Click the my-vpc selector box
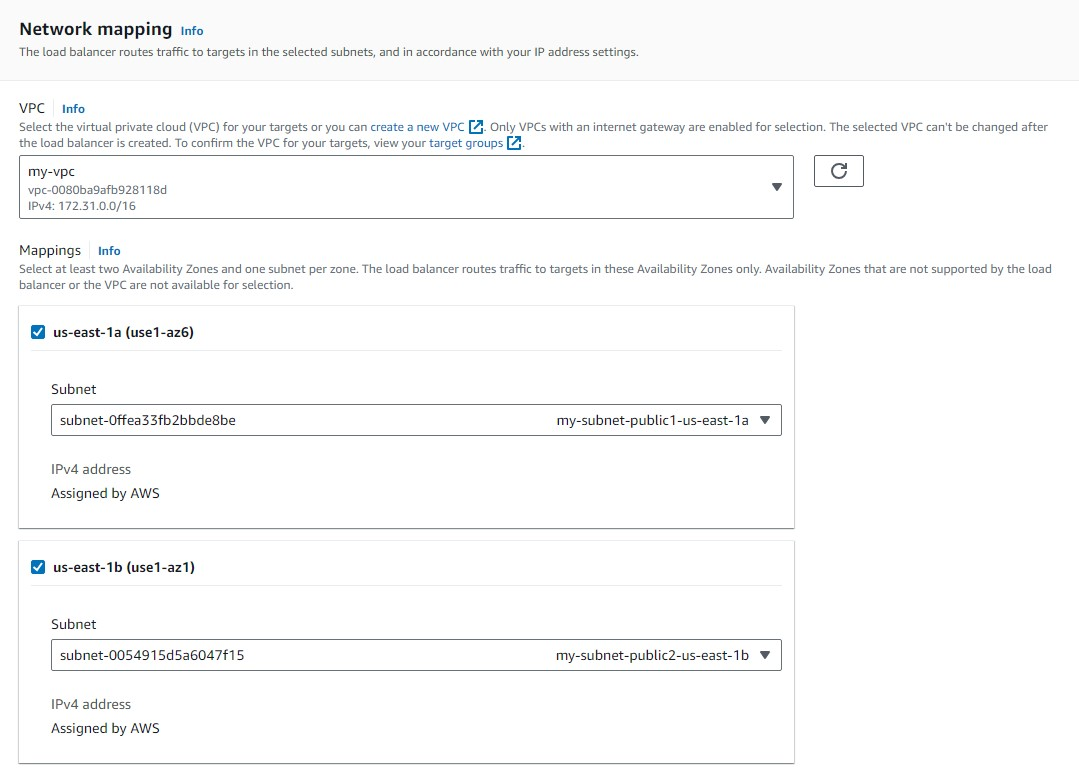 (400, 187)
